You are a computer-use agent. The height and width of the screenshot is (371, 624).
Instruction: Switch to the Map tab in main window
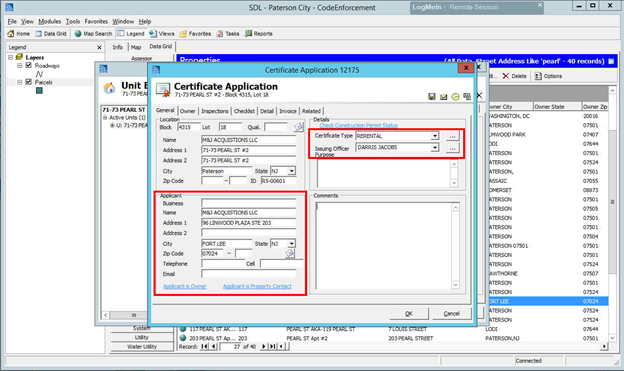pyautogui.click(x=136, y=47)
